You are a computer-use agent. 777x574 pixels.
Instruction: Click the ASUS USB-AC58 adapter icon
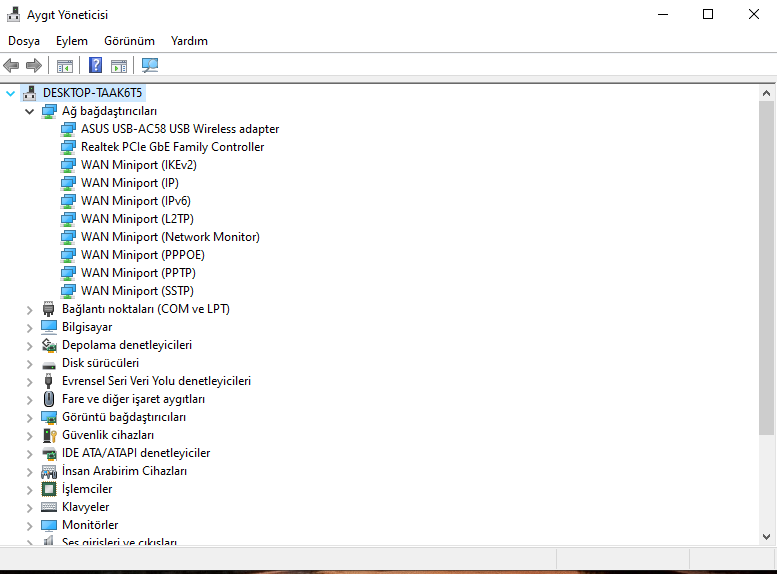click(x=68, y=129)
